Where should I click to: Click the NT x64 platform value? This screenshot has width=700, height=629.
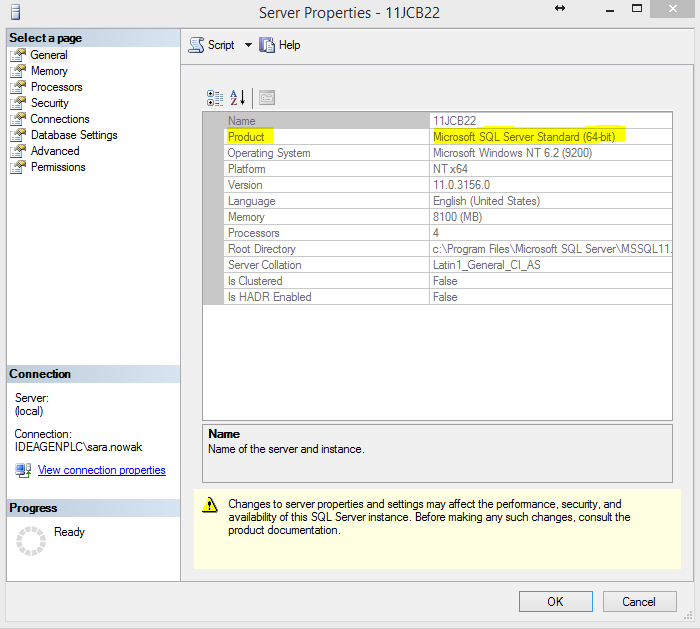pyautogui.click(x=450, y=169)
